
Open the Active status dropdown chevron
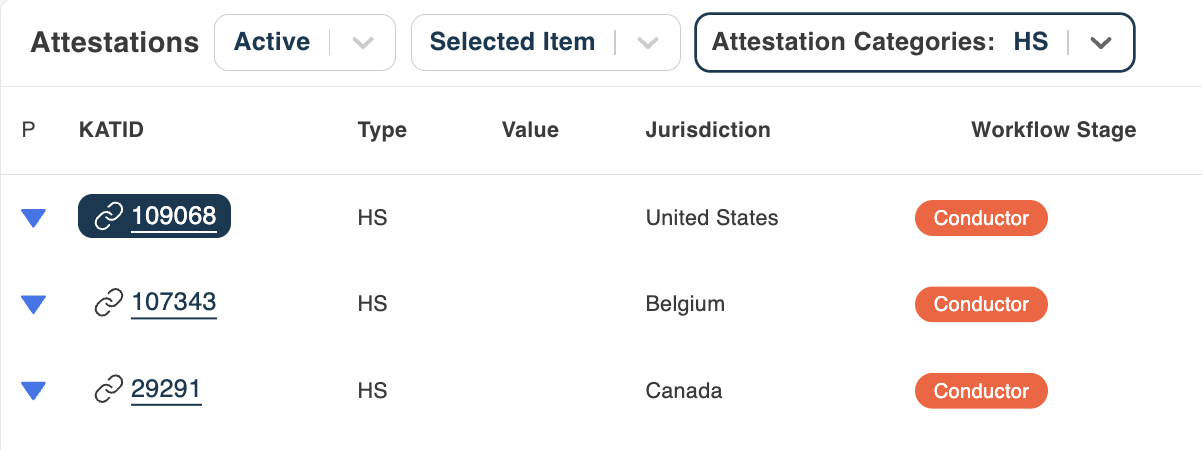(363, 43)
